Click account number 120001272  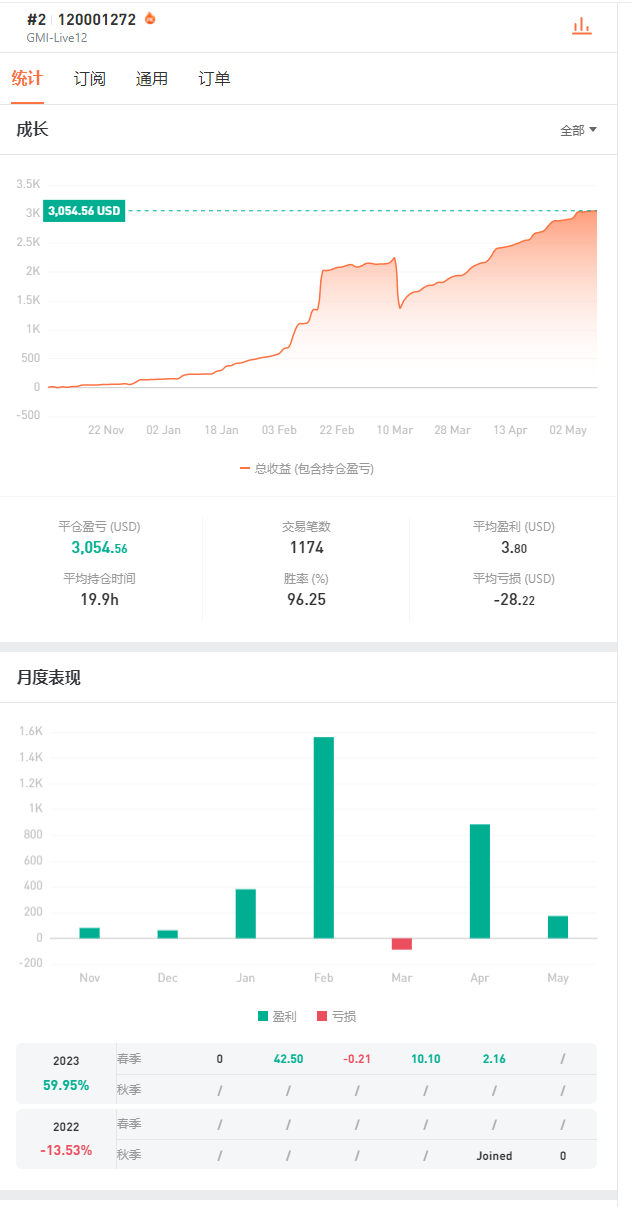[x=97, y=19]
